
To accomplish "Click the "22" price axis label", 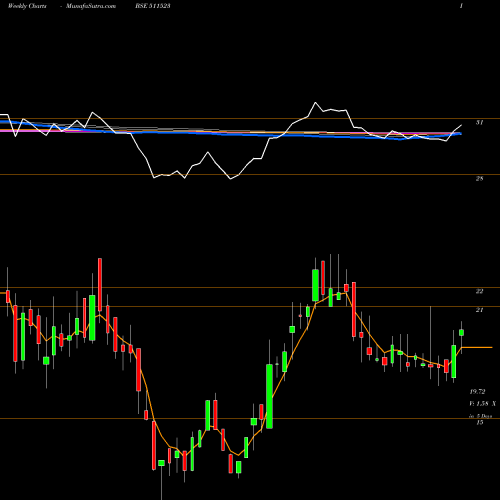I will pos(479,291).
